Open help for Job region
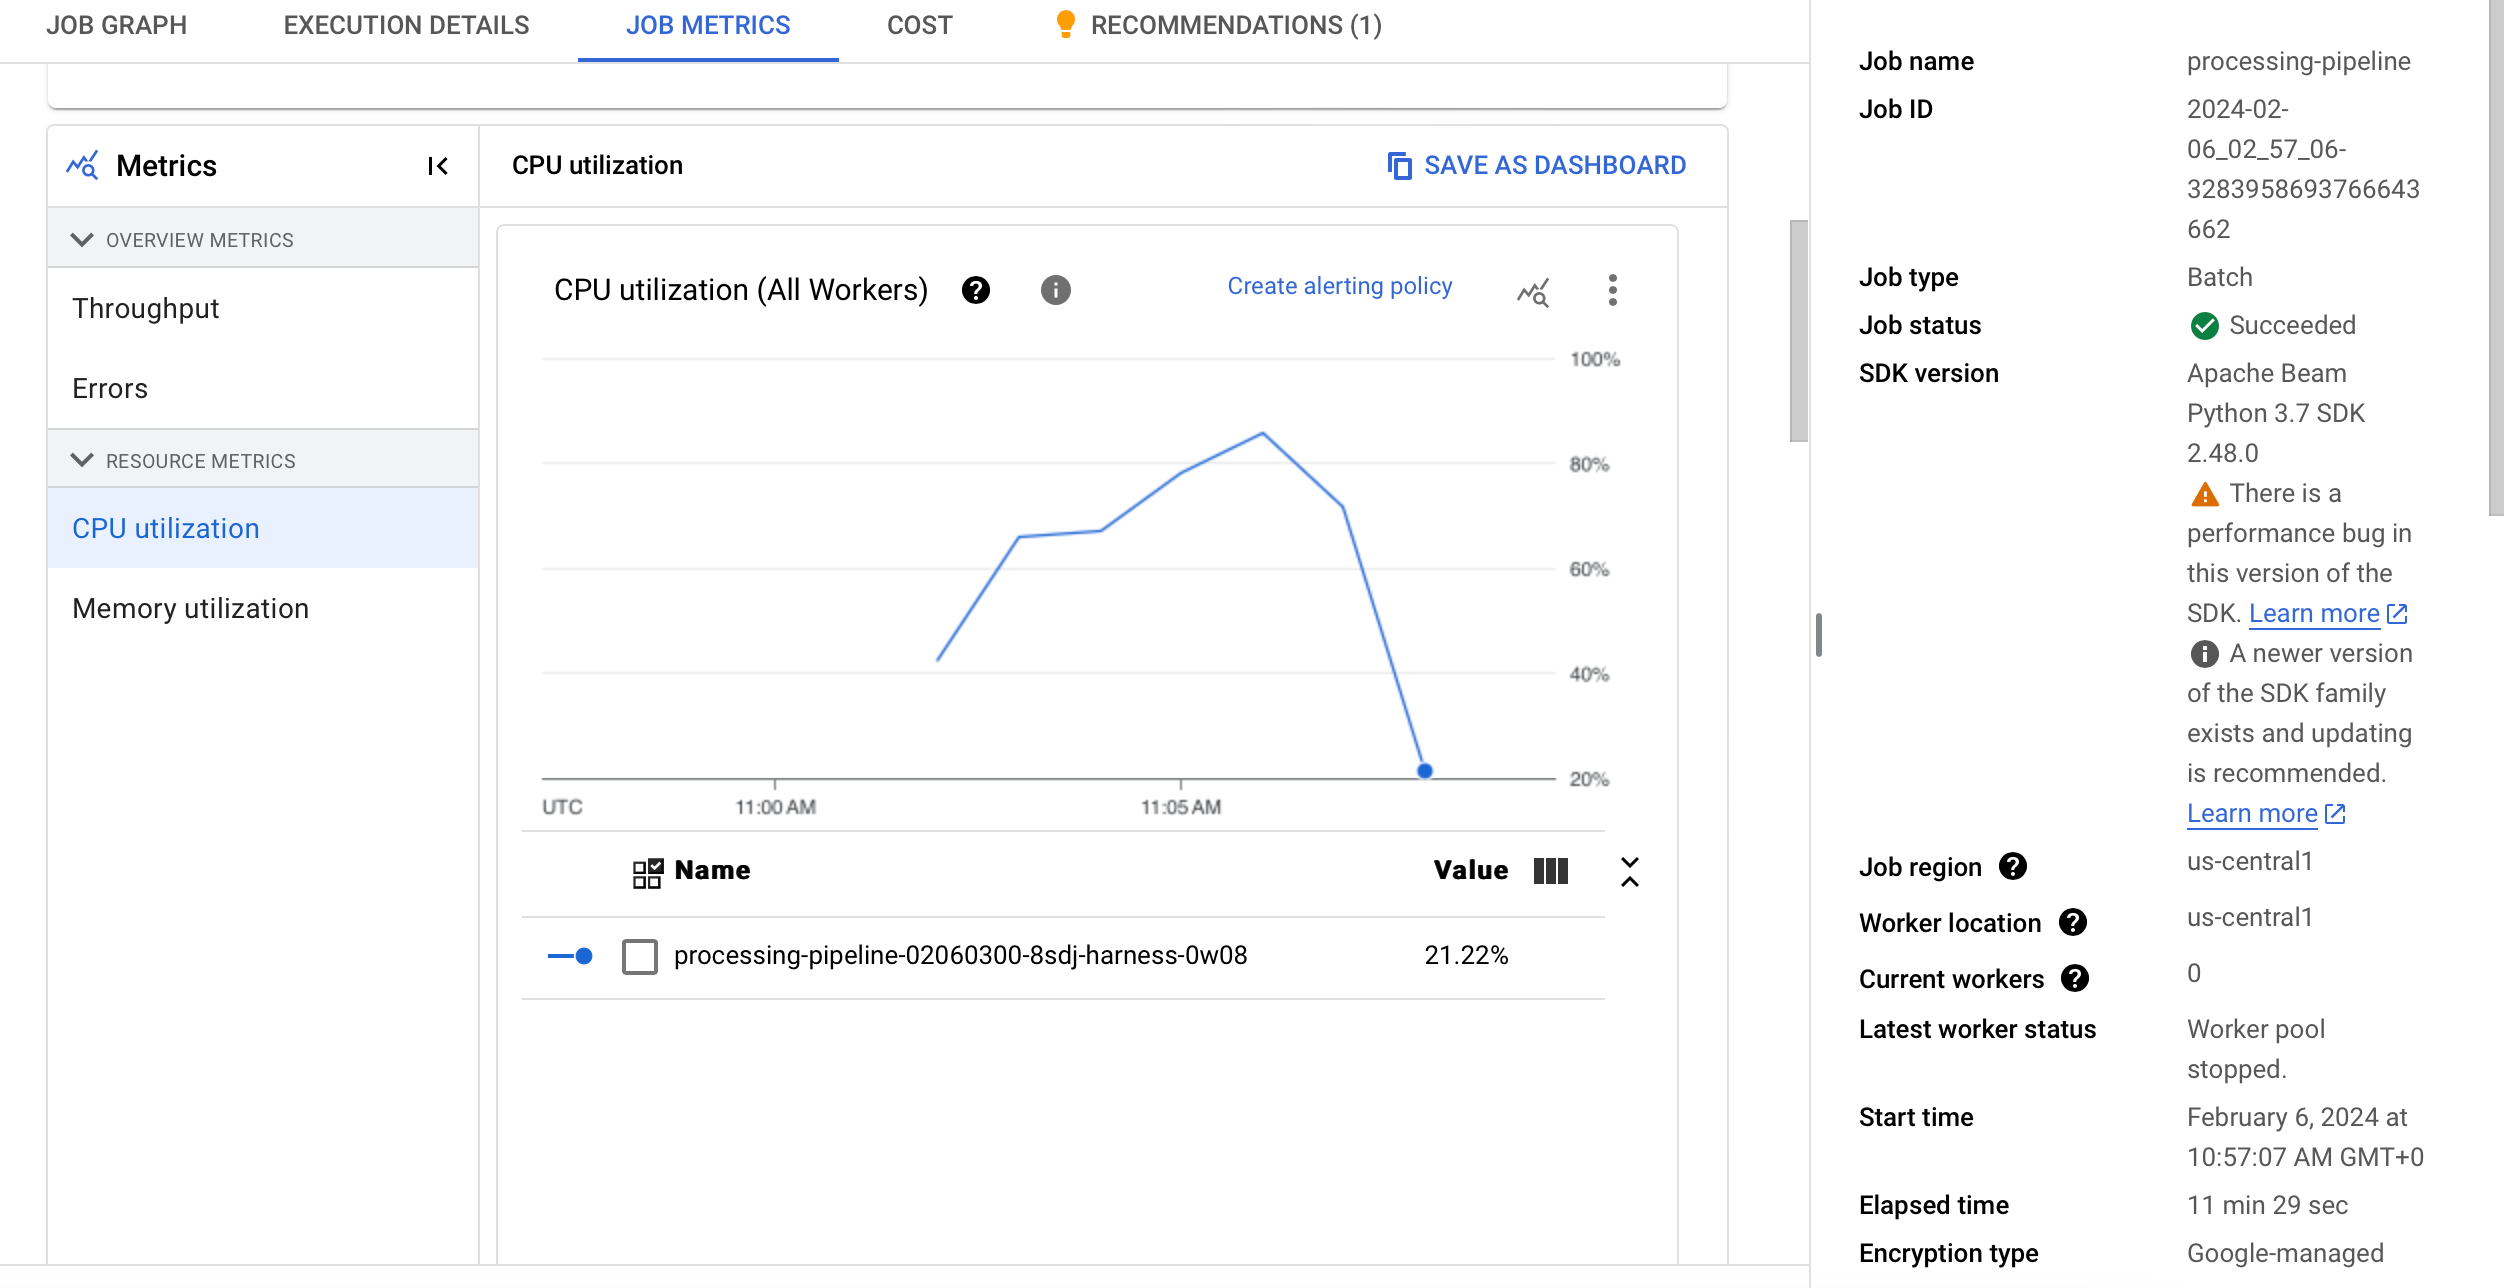Screen dimensions: 2504x1288 [x=2013, y=866]
